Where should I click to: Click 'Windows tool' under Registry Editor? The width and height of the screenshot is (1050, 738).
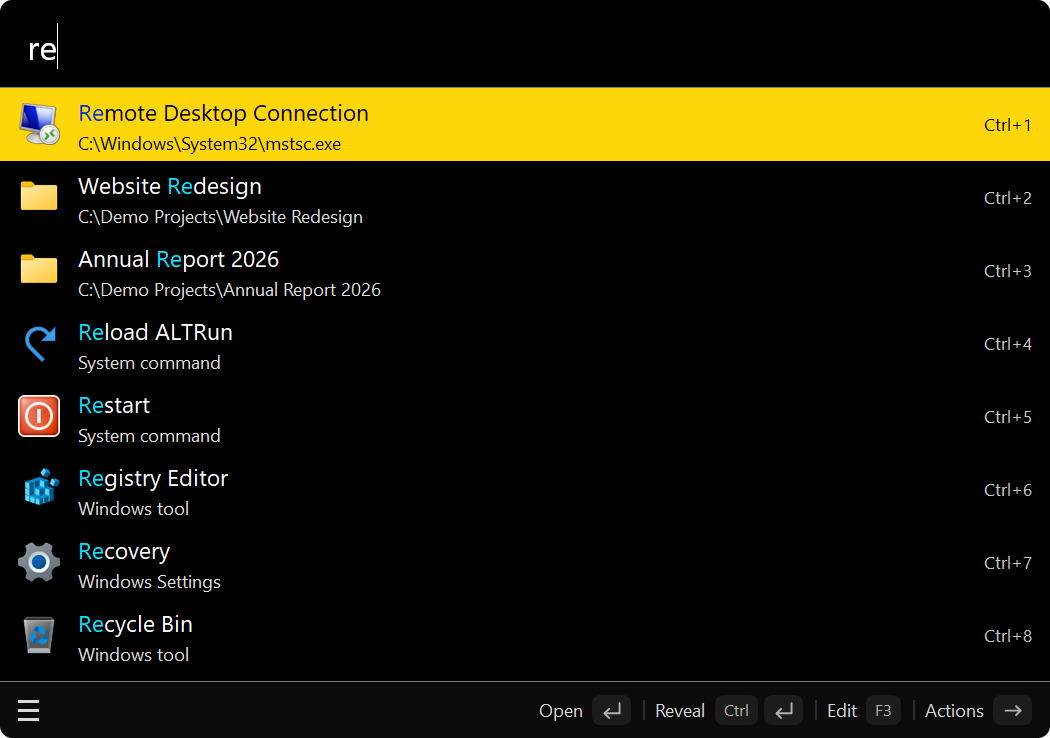(x=134, y=509)
